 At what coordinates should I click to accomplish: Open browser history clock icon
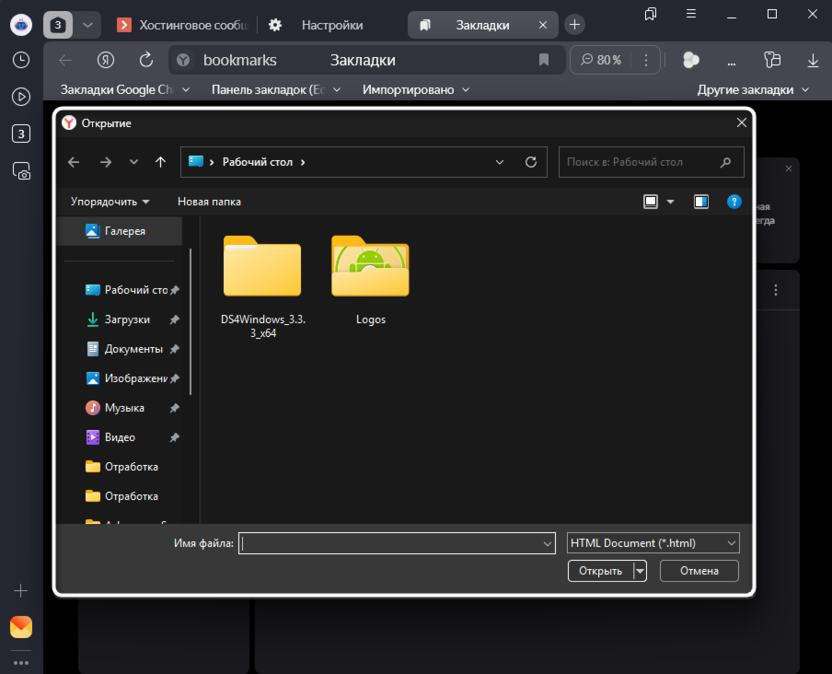point(21,60)
